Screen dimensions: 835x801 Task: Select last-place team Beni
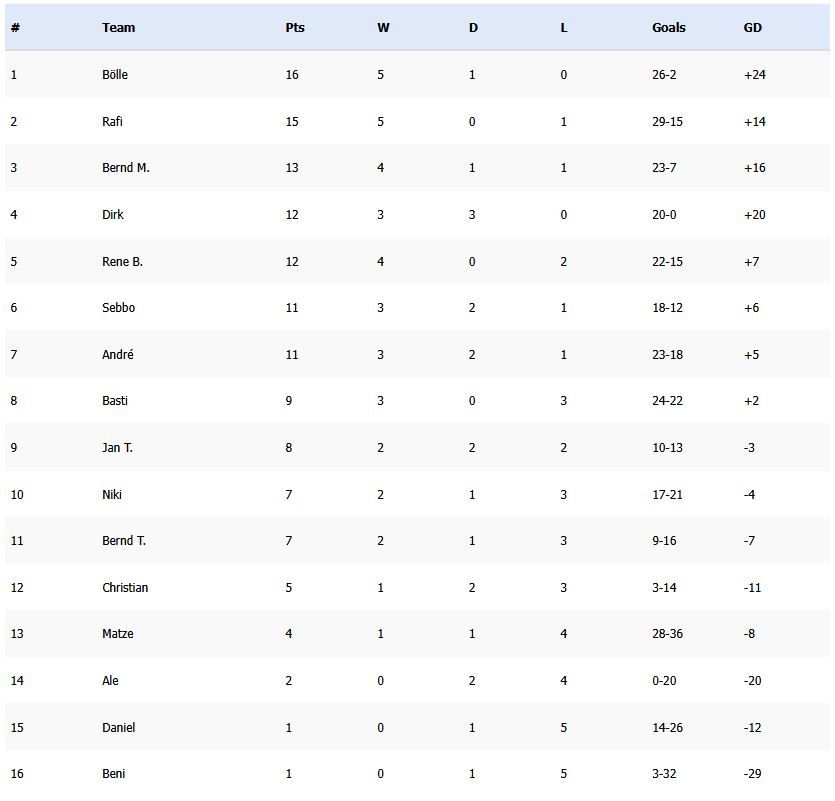coord(113,774)
